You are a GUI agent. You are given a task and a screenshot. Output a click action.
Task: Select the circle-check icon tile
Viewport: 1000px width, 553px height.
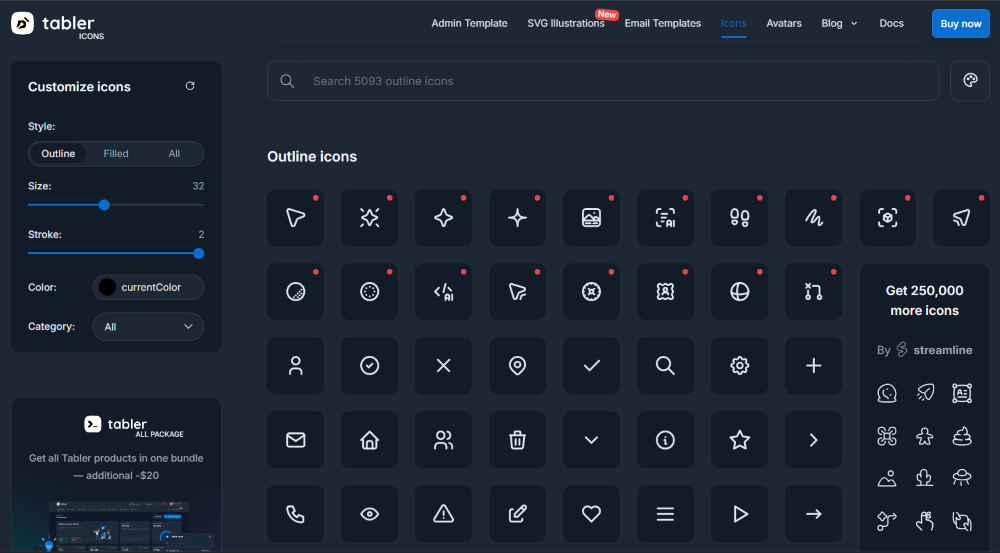click(x=369, y=365)
